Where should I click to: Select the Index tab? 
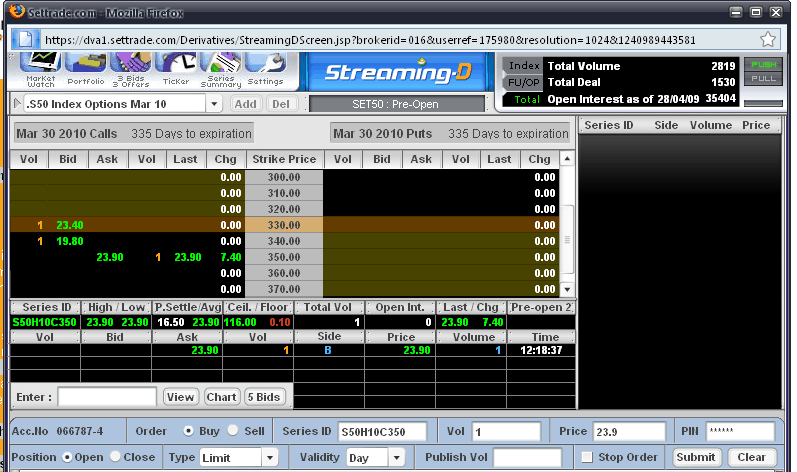524,66
